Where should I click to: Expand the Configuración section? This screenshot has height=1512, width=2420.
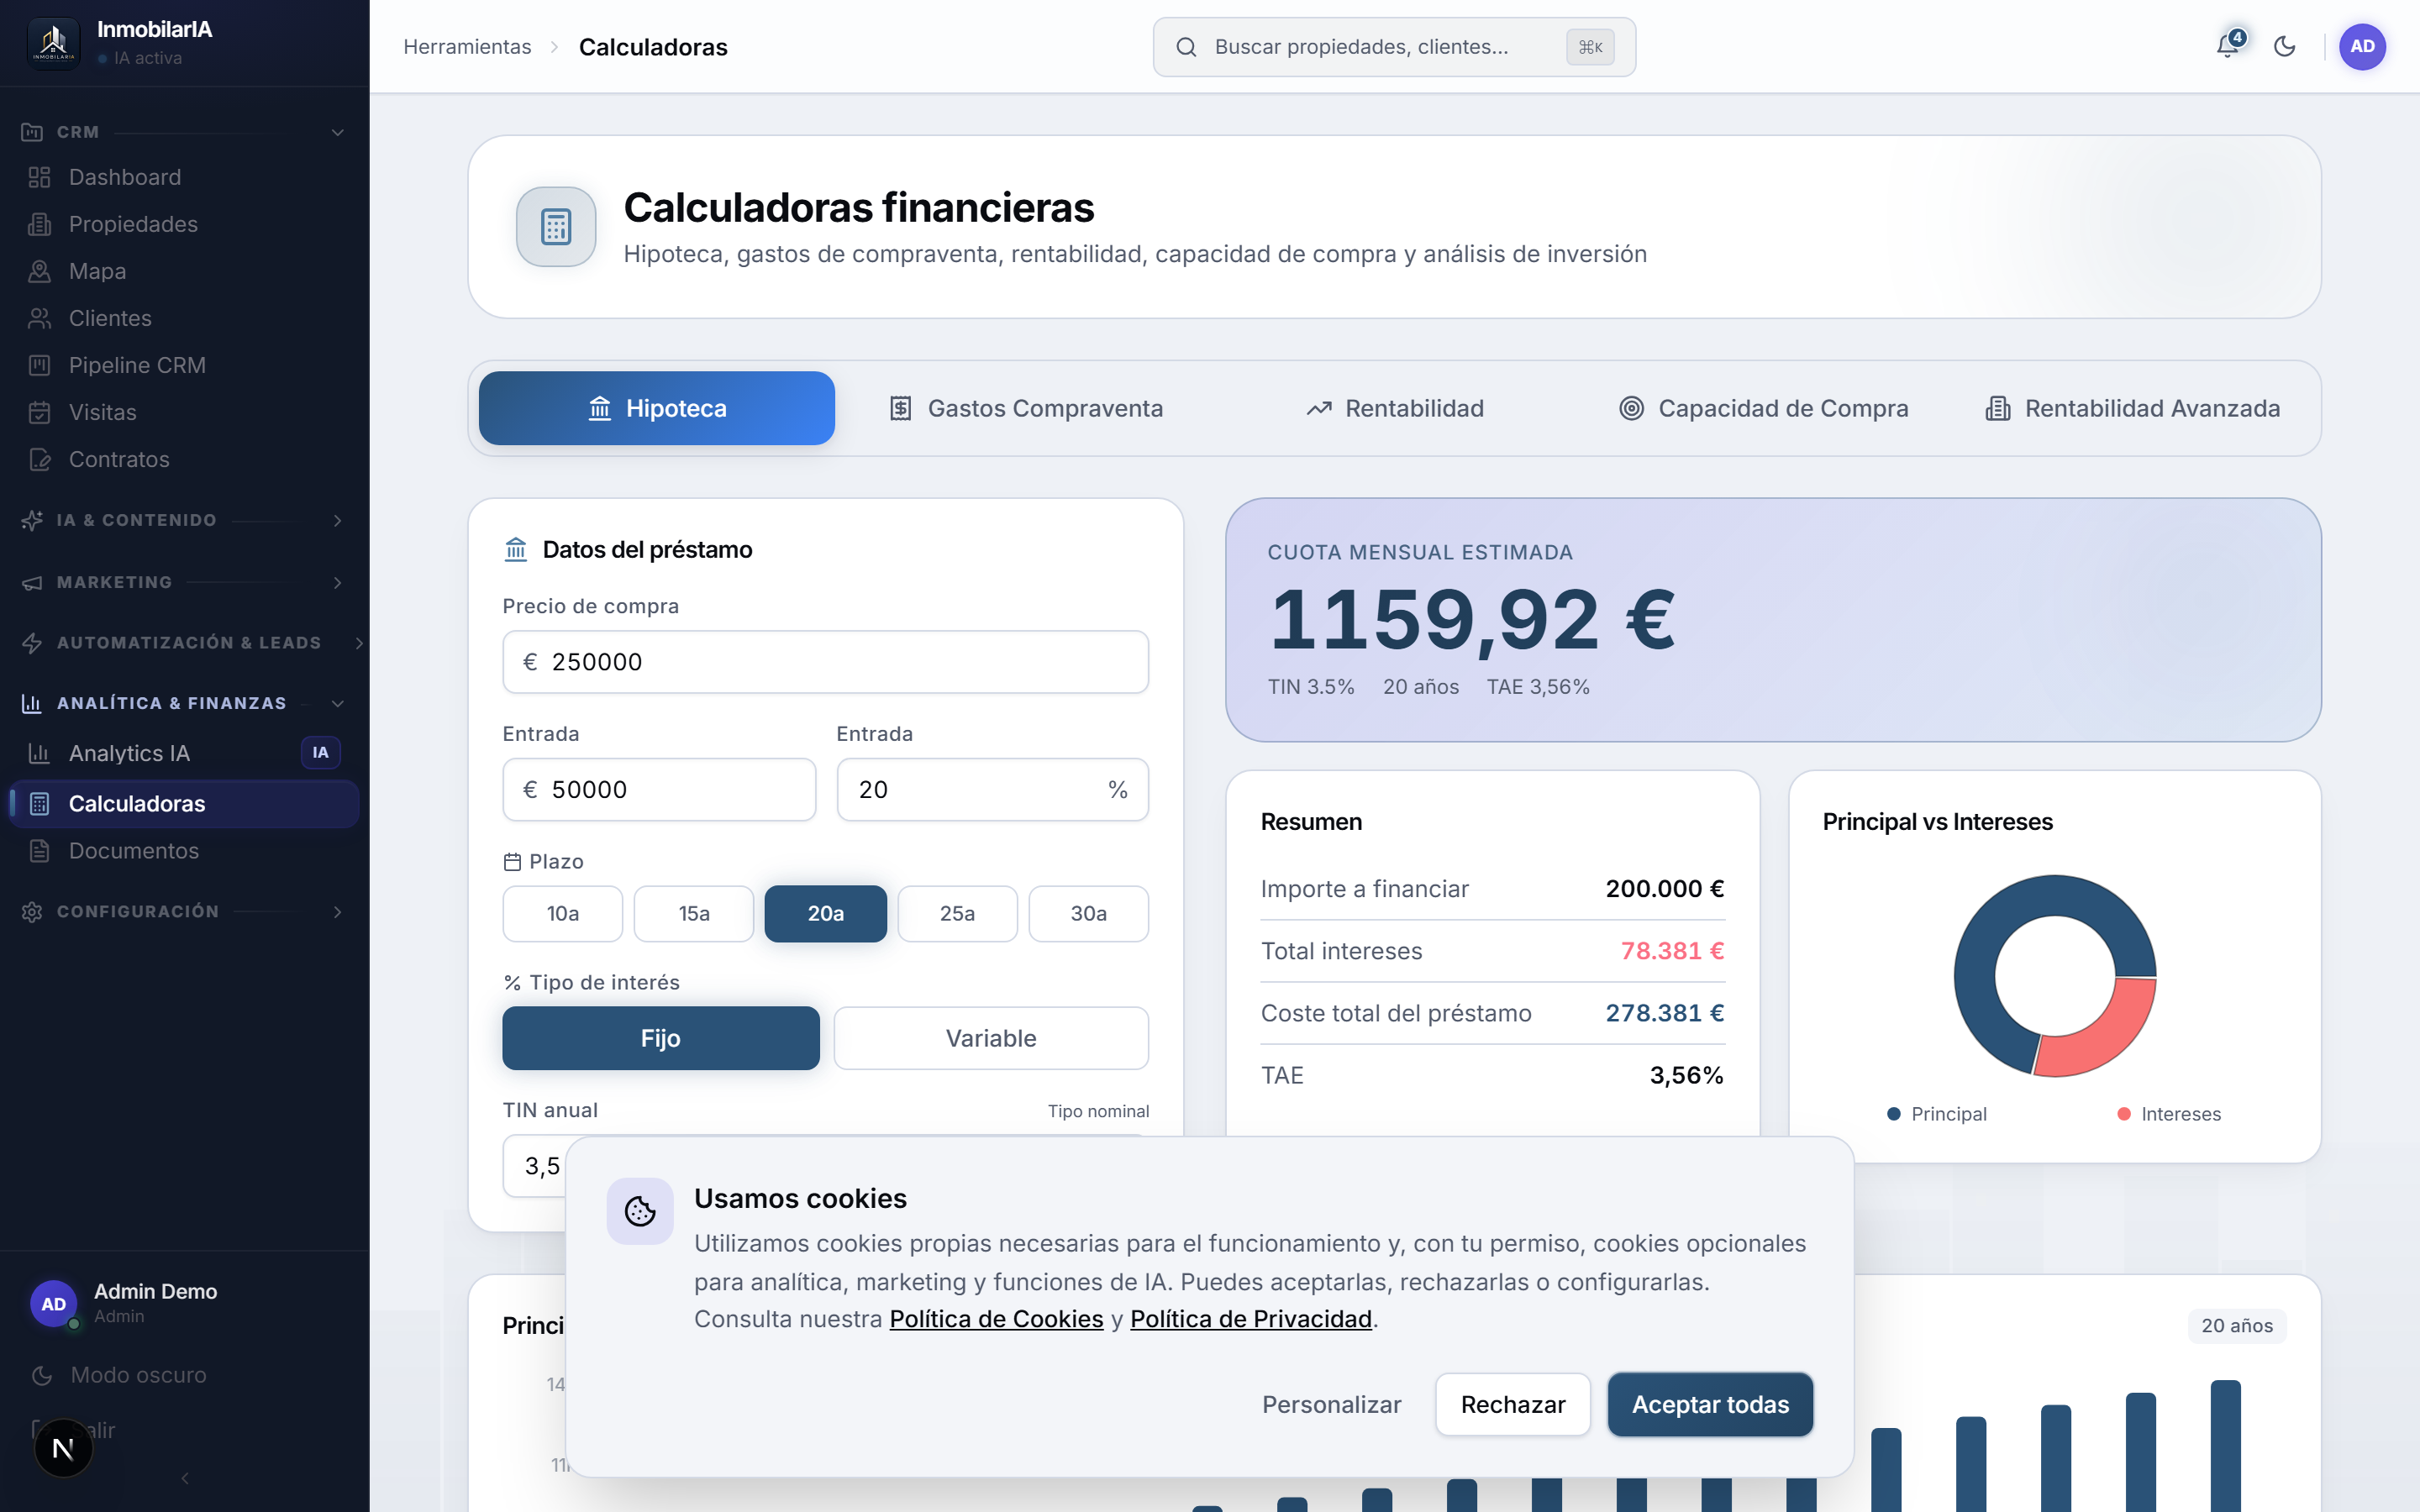coord(184,911)
